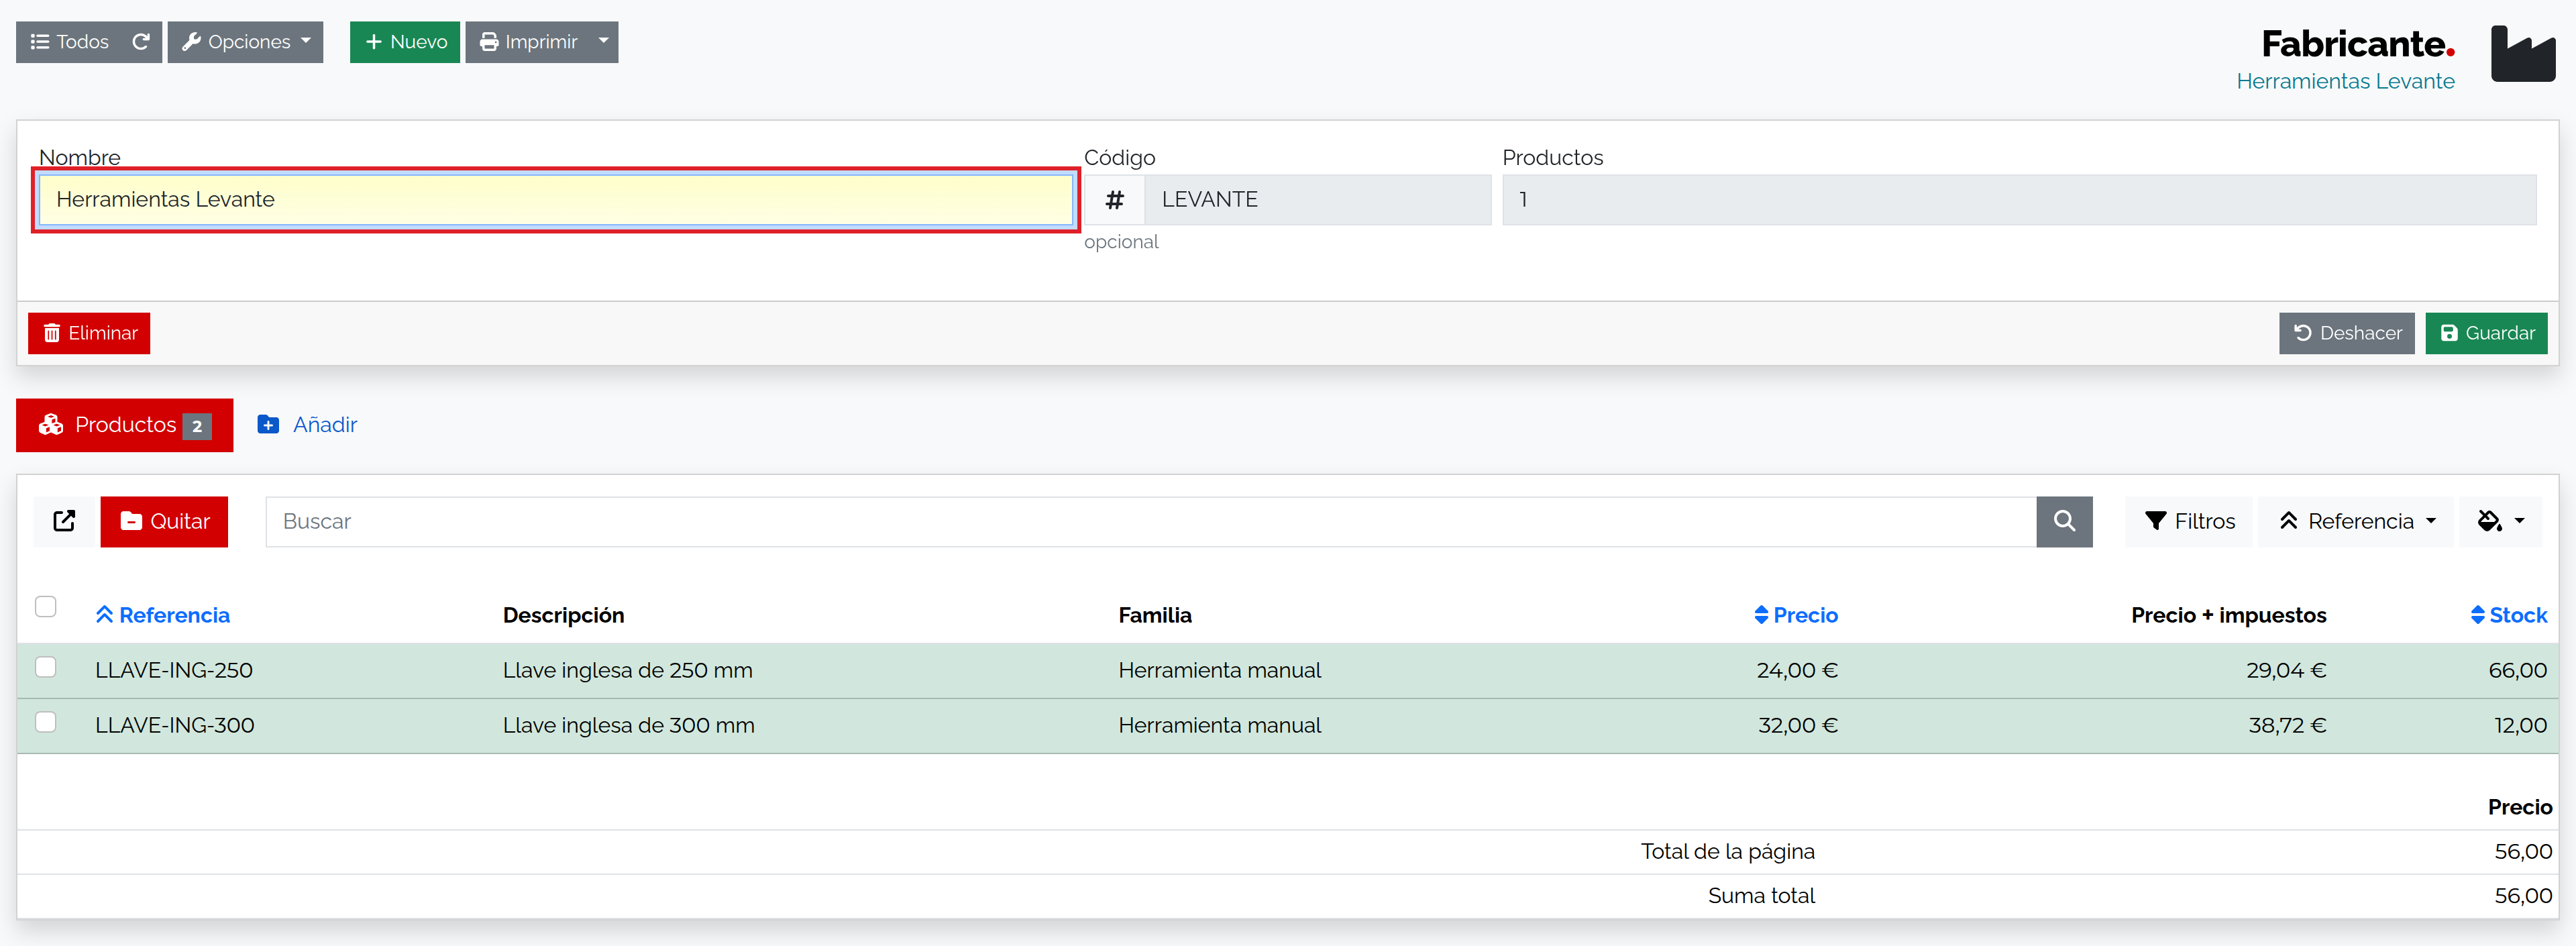Click the Código field containing LEVANTE

pos(1317,200)
